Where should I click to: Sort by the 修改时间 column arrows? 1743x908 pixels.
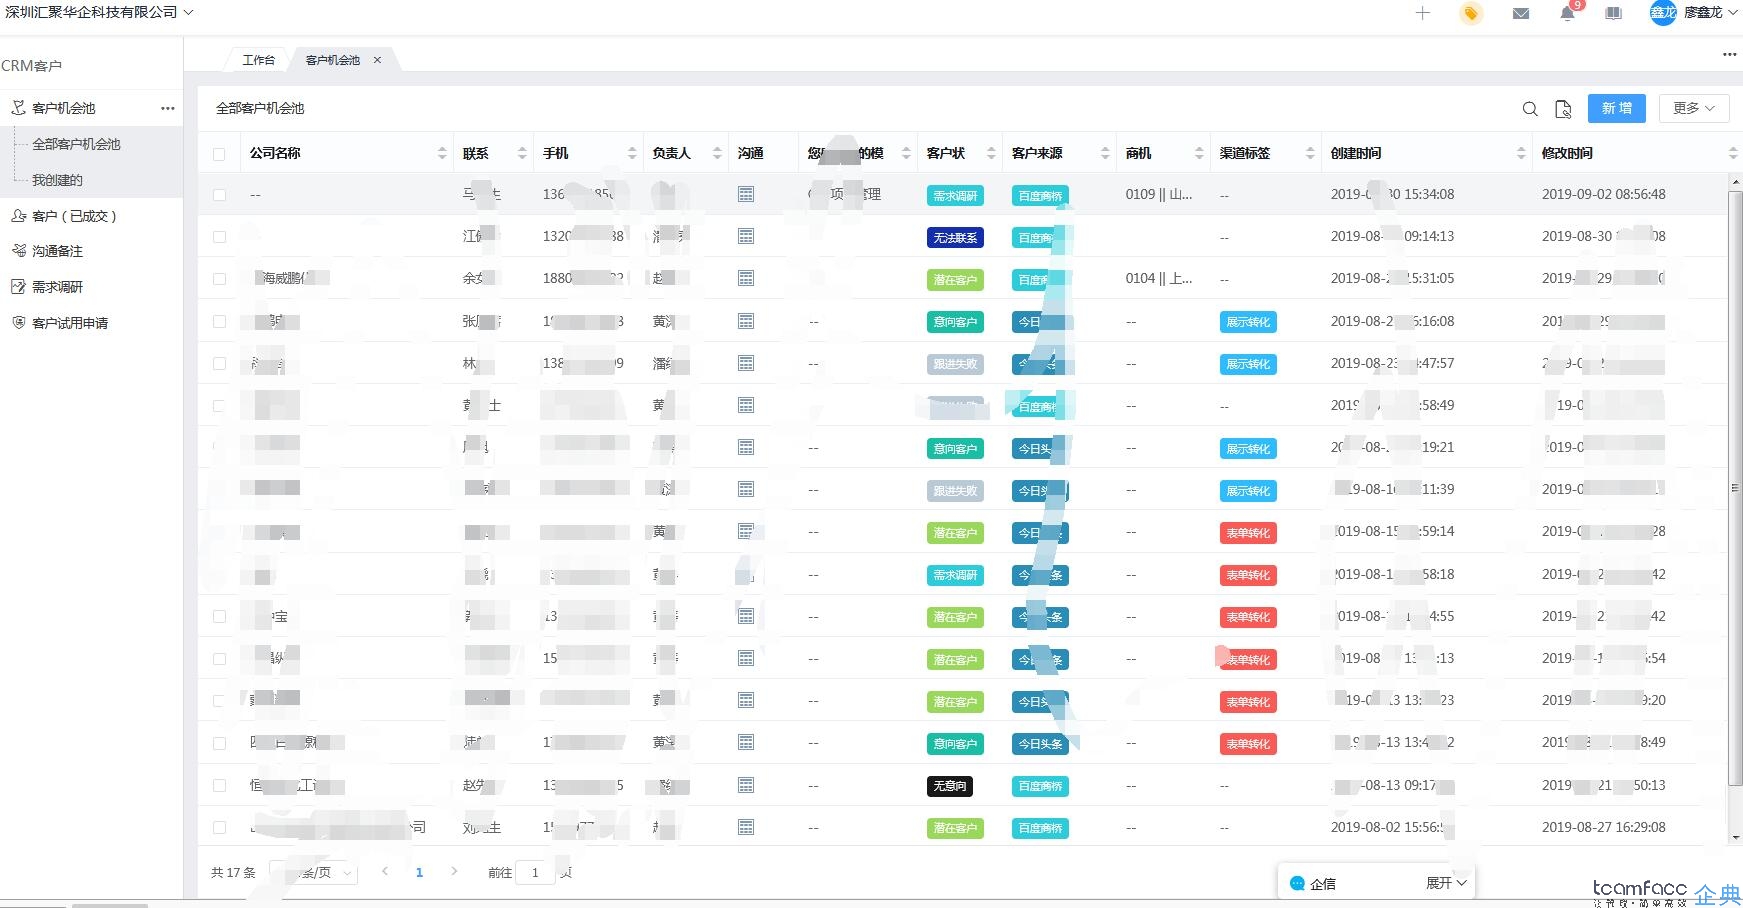coord(1732,153)
